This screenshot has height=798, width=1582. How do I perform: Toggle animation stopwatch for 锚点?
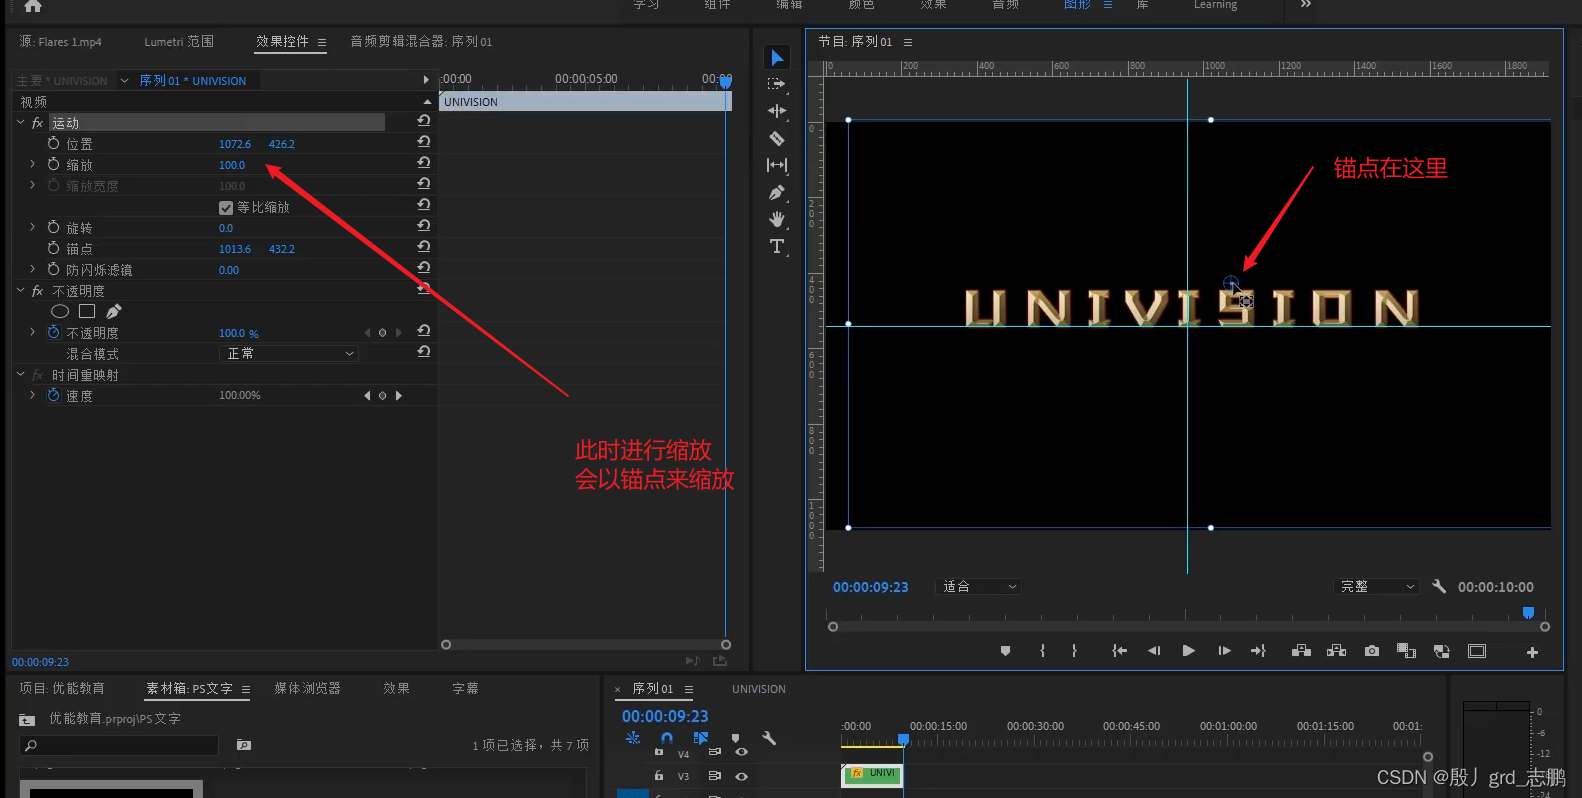[x=54, y=249]
